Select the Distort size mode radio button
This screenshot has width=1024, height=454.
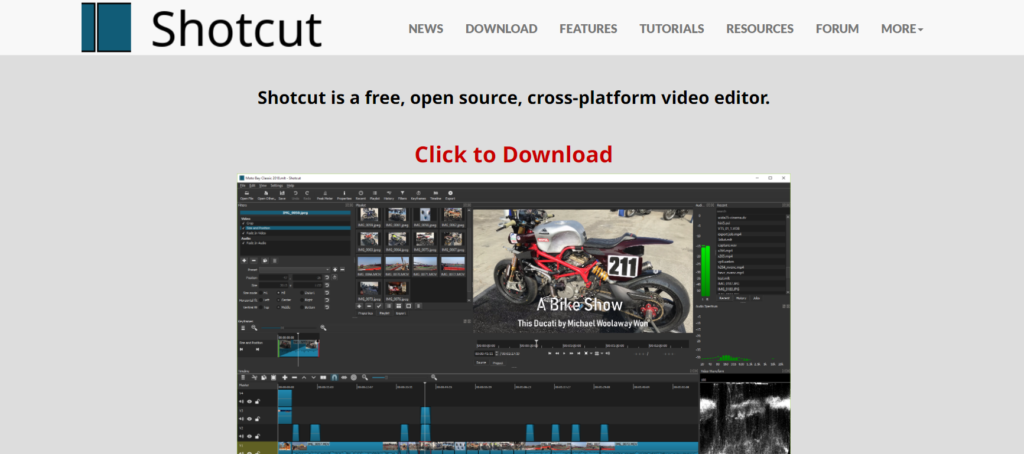pos(302,293)
